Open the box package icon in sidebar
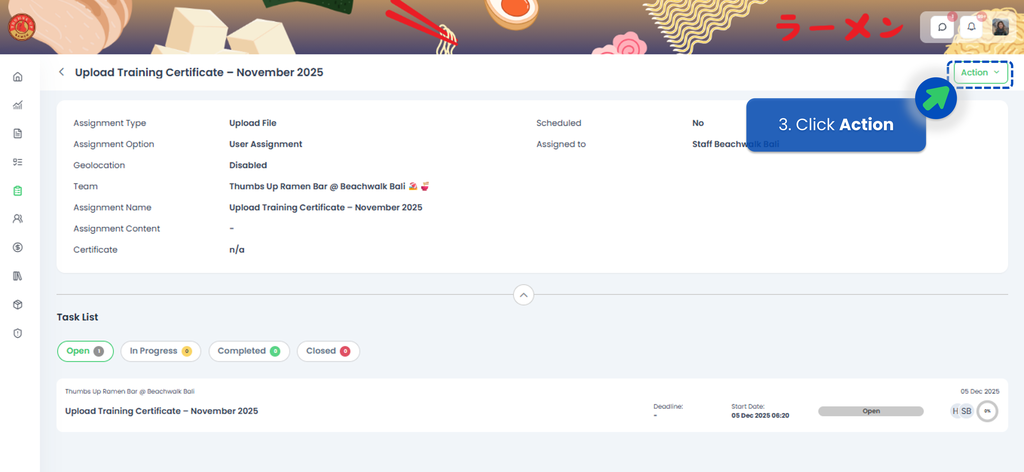The height and width of the screenshot is (472, 1024). [x=17, y=304]
